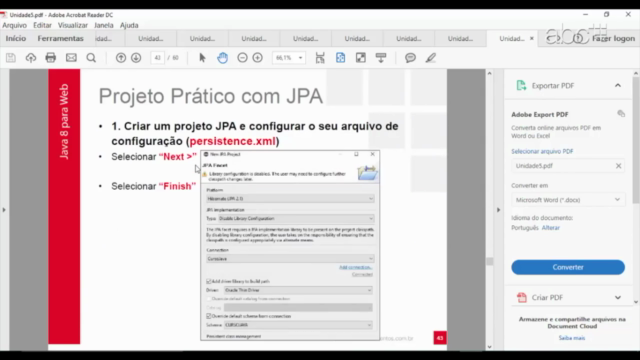Open the Microsoft Word format dropdown
This screenshot has height=360, width=640.
click(568, 200)
